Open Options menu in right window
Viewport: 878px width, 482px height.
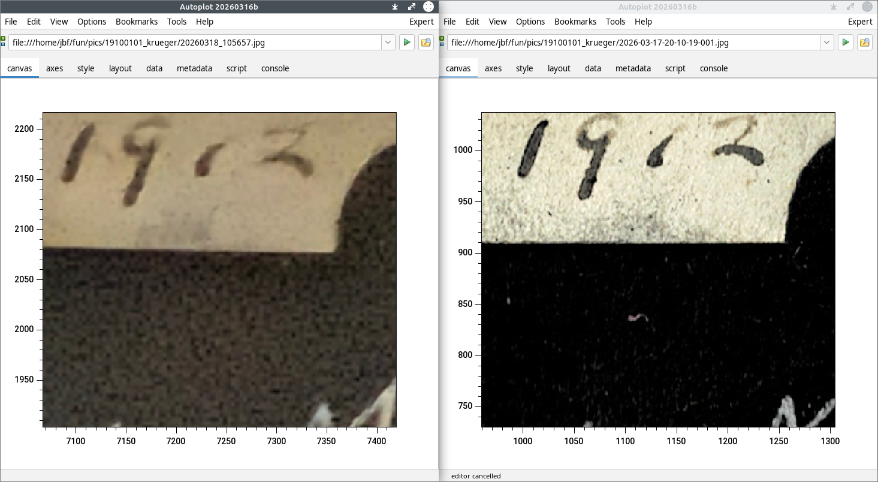point(530,21)
